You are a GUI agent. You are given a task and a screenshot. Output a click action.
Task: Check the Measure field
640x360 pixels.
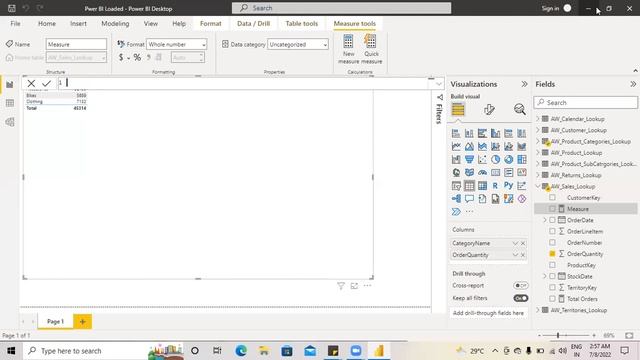552,209
